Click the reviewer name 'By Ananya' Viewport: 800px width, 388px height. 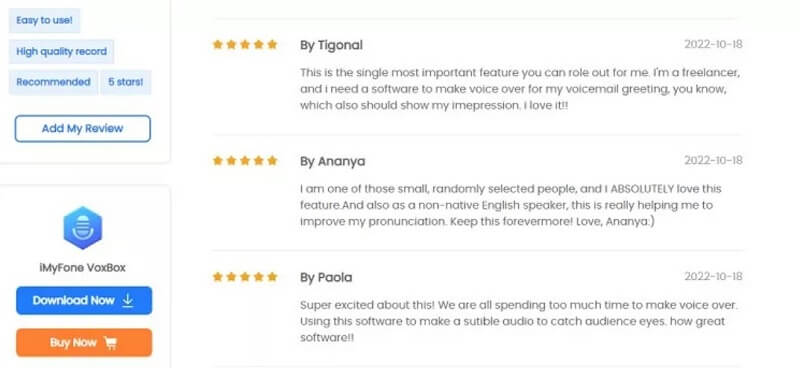tap(333, 161)
